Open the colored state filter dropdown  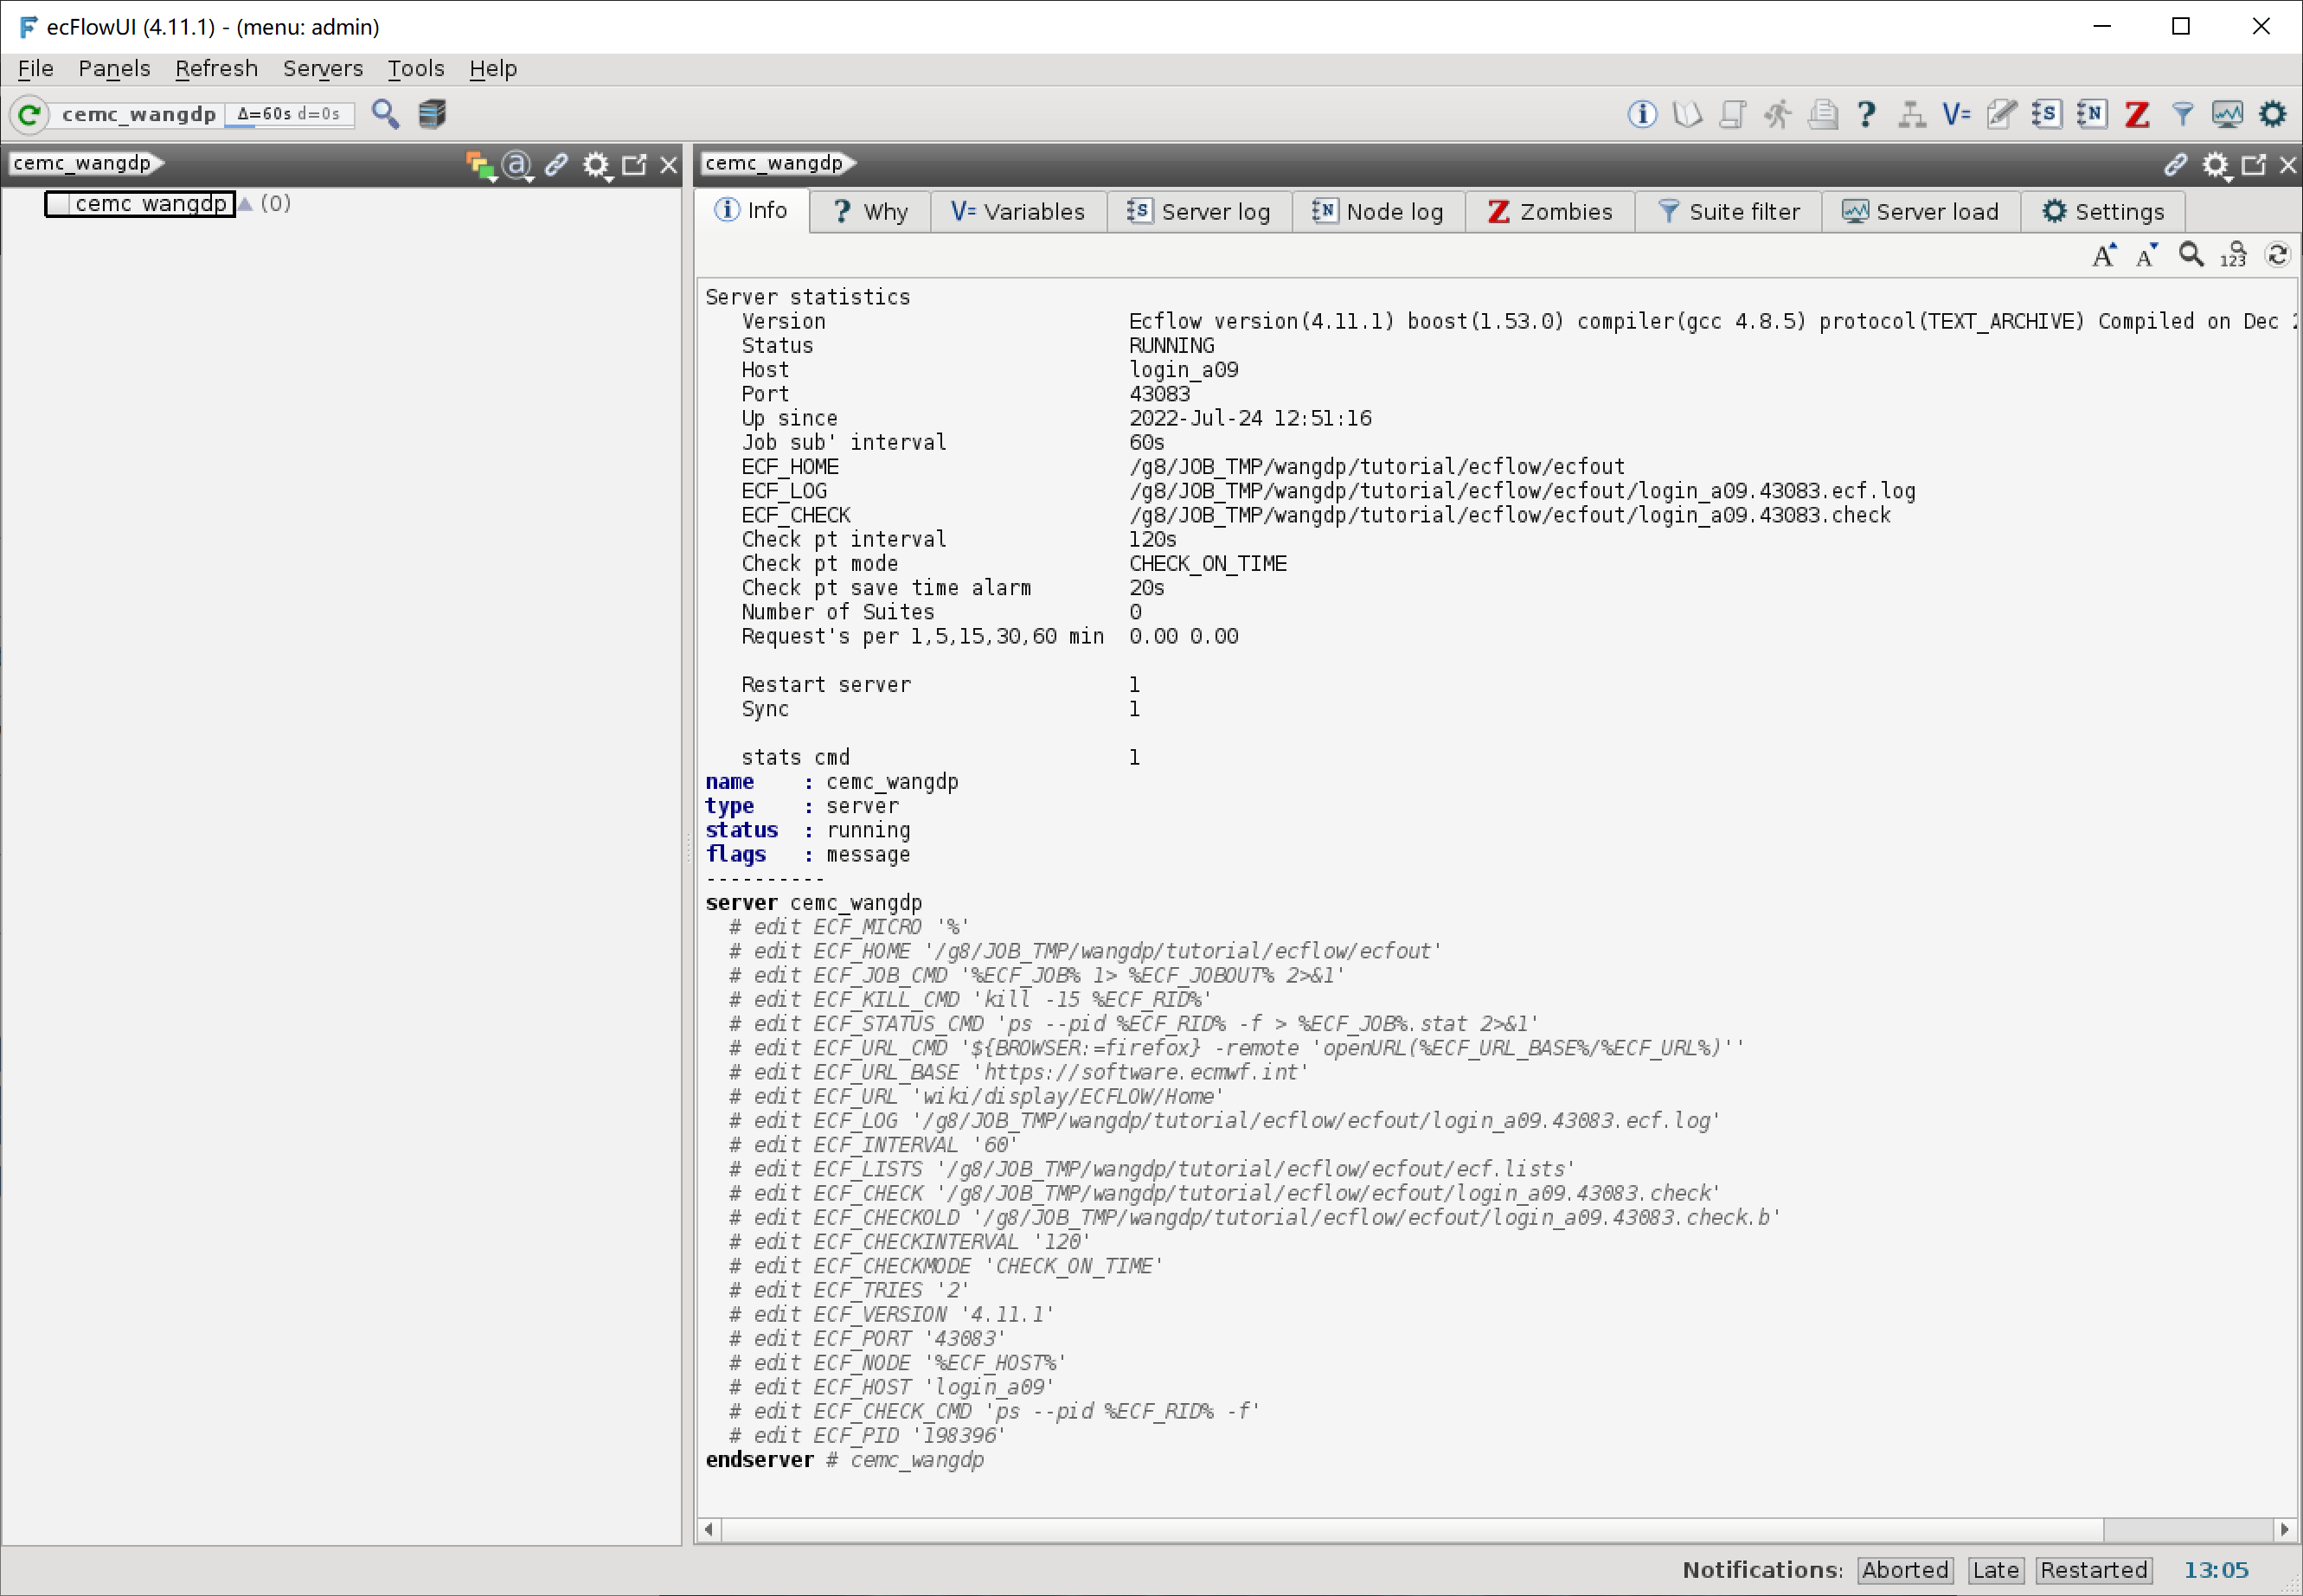click(x=481, y=165)
